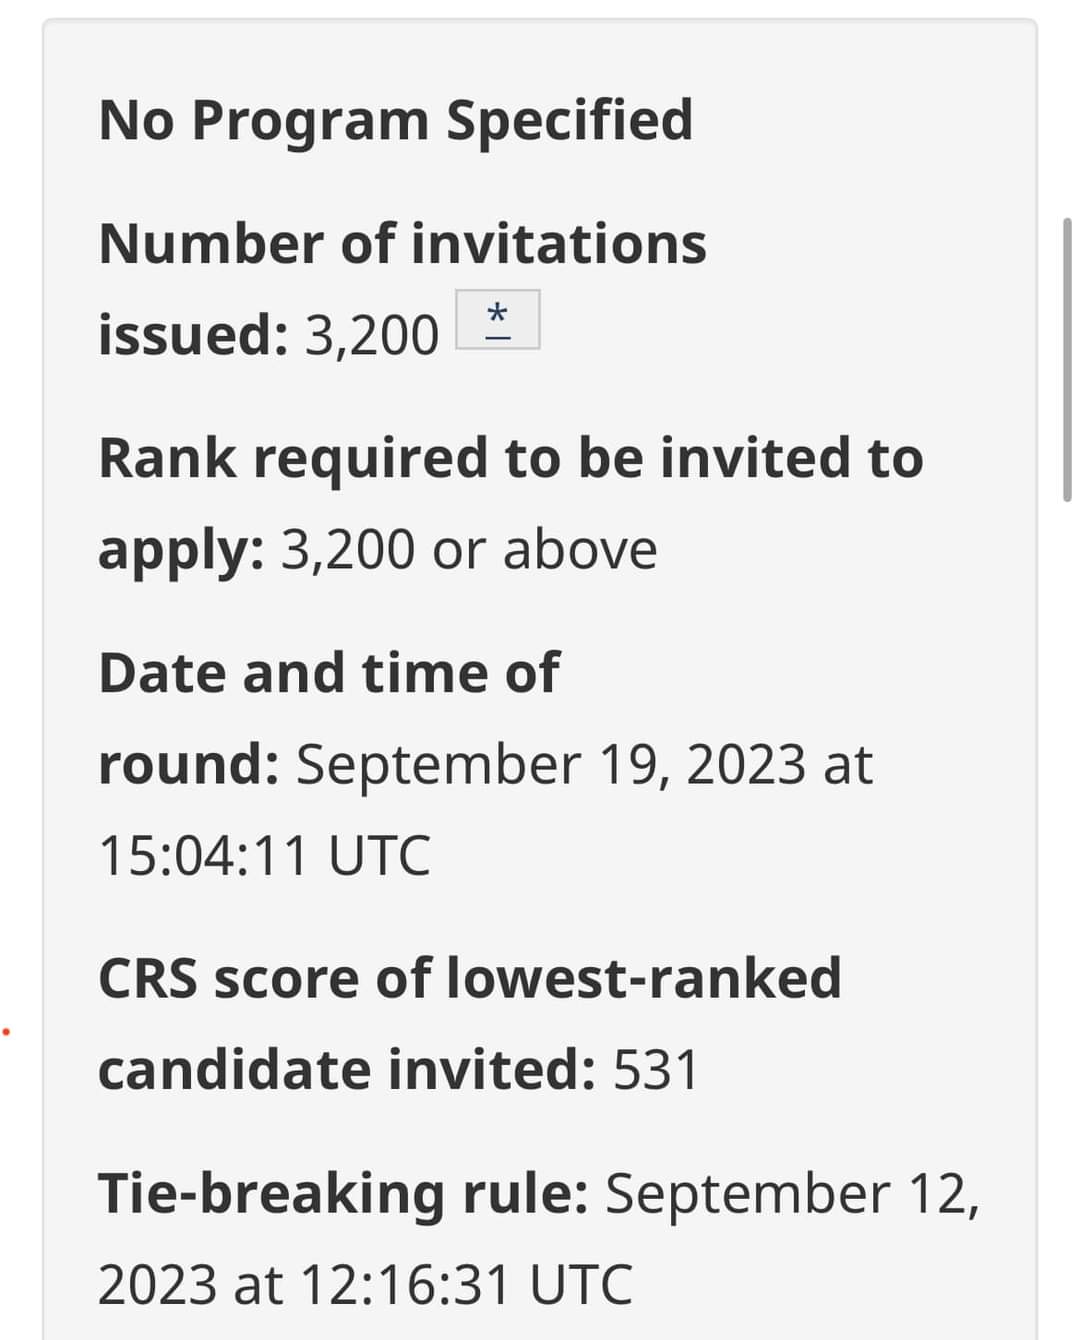Click the bold "candidate invited:" text
The height and width of the screenshot is (1340, 1080).
click(x=347, y=1070)
